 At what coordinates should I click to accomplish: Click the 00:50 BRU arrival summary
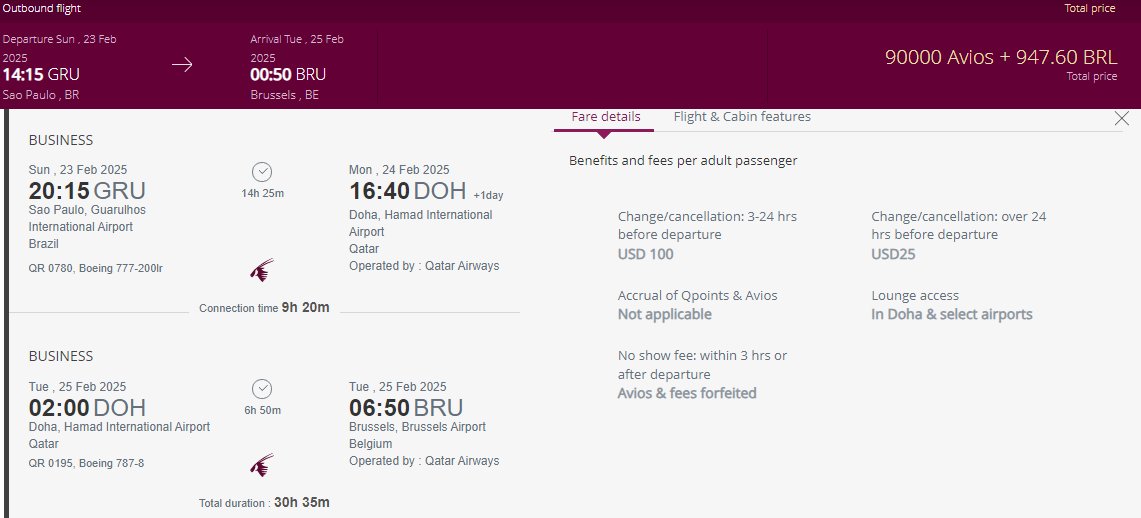tap(288, 74)
